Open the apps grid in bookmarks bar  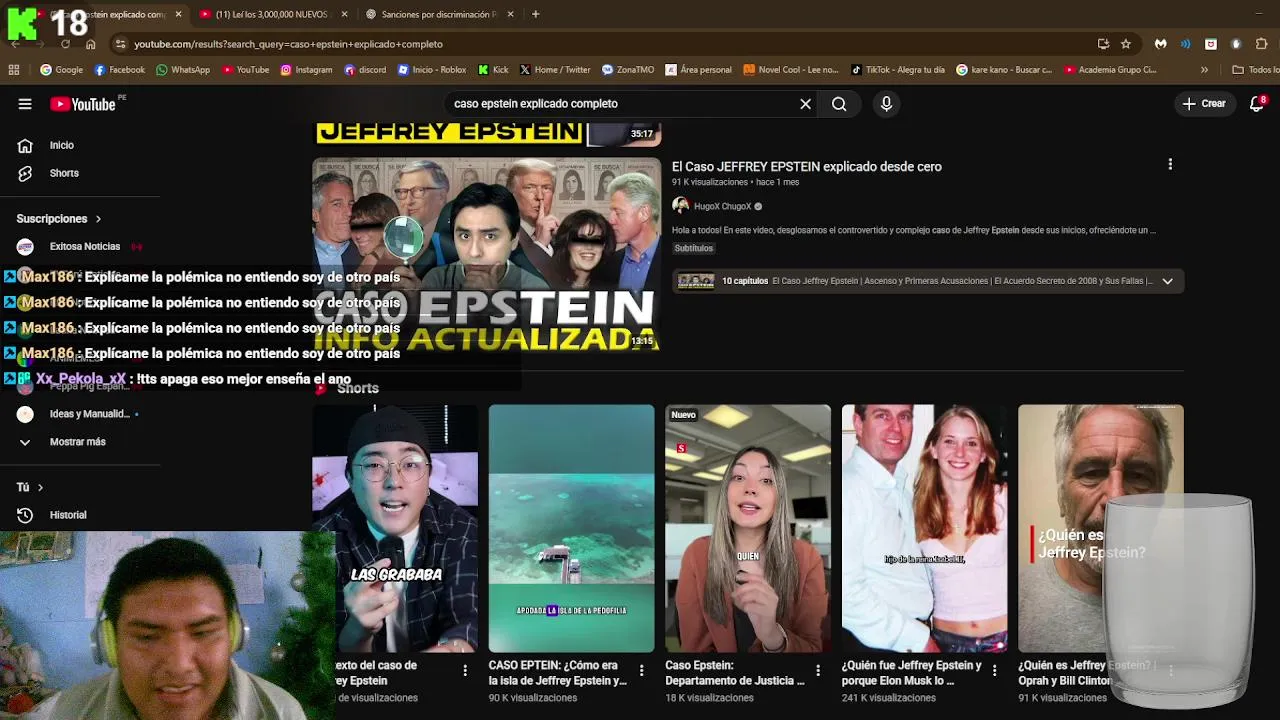13,70
